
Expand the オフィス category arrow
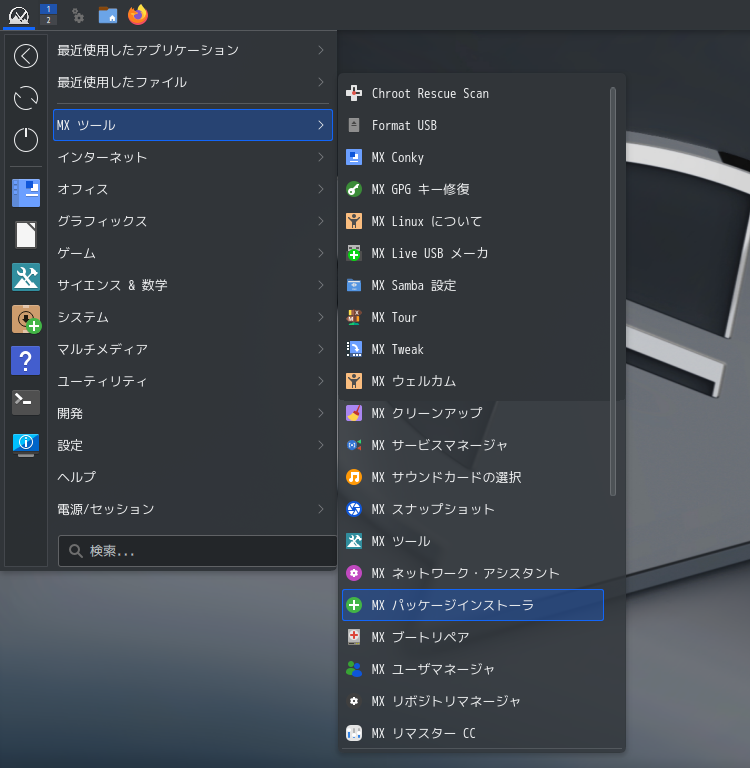click(x=321, y=189)
